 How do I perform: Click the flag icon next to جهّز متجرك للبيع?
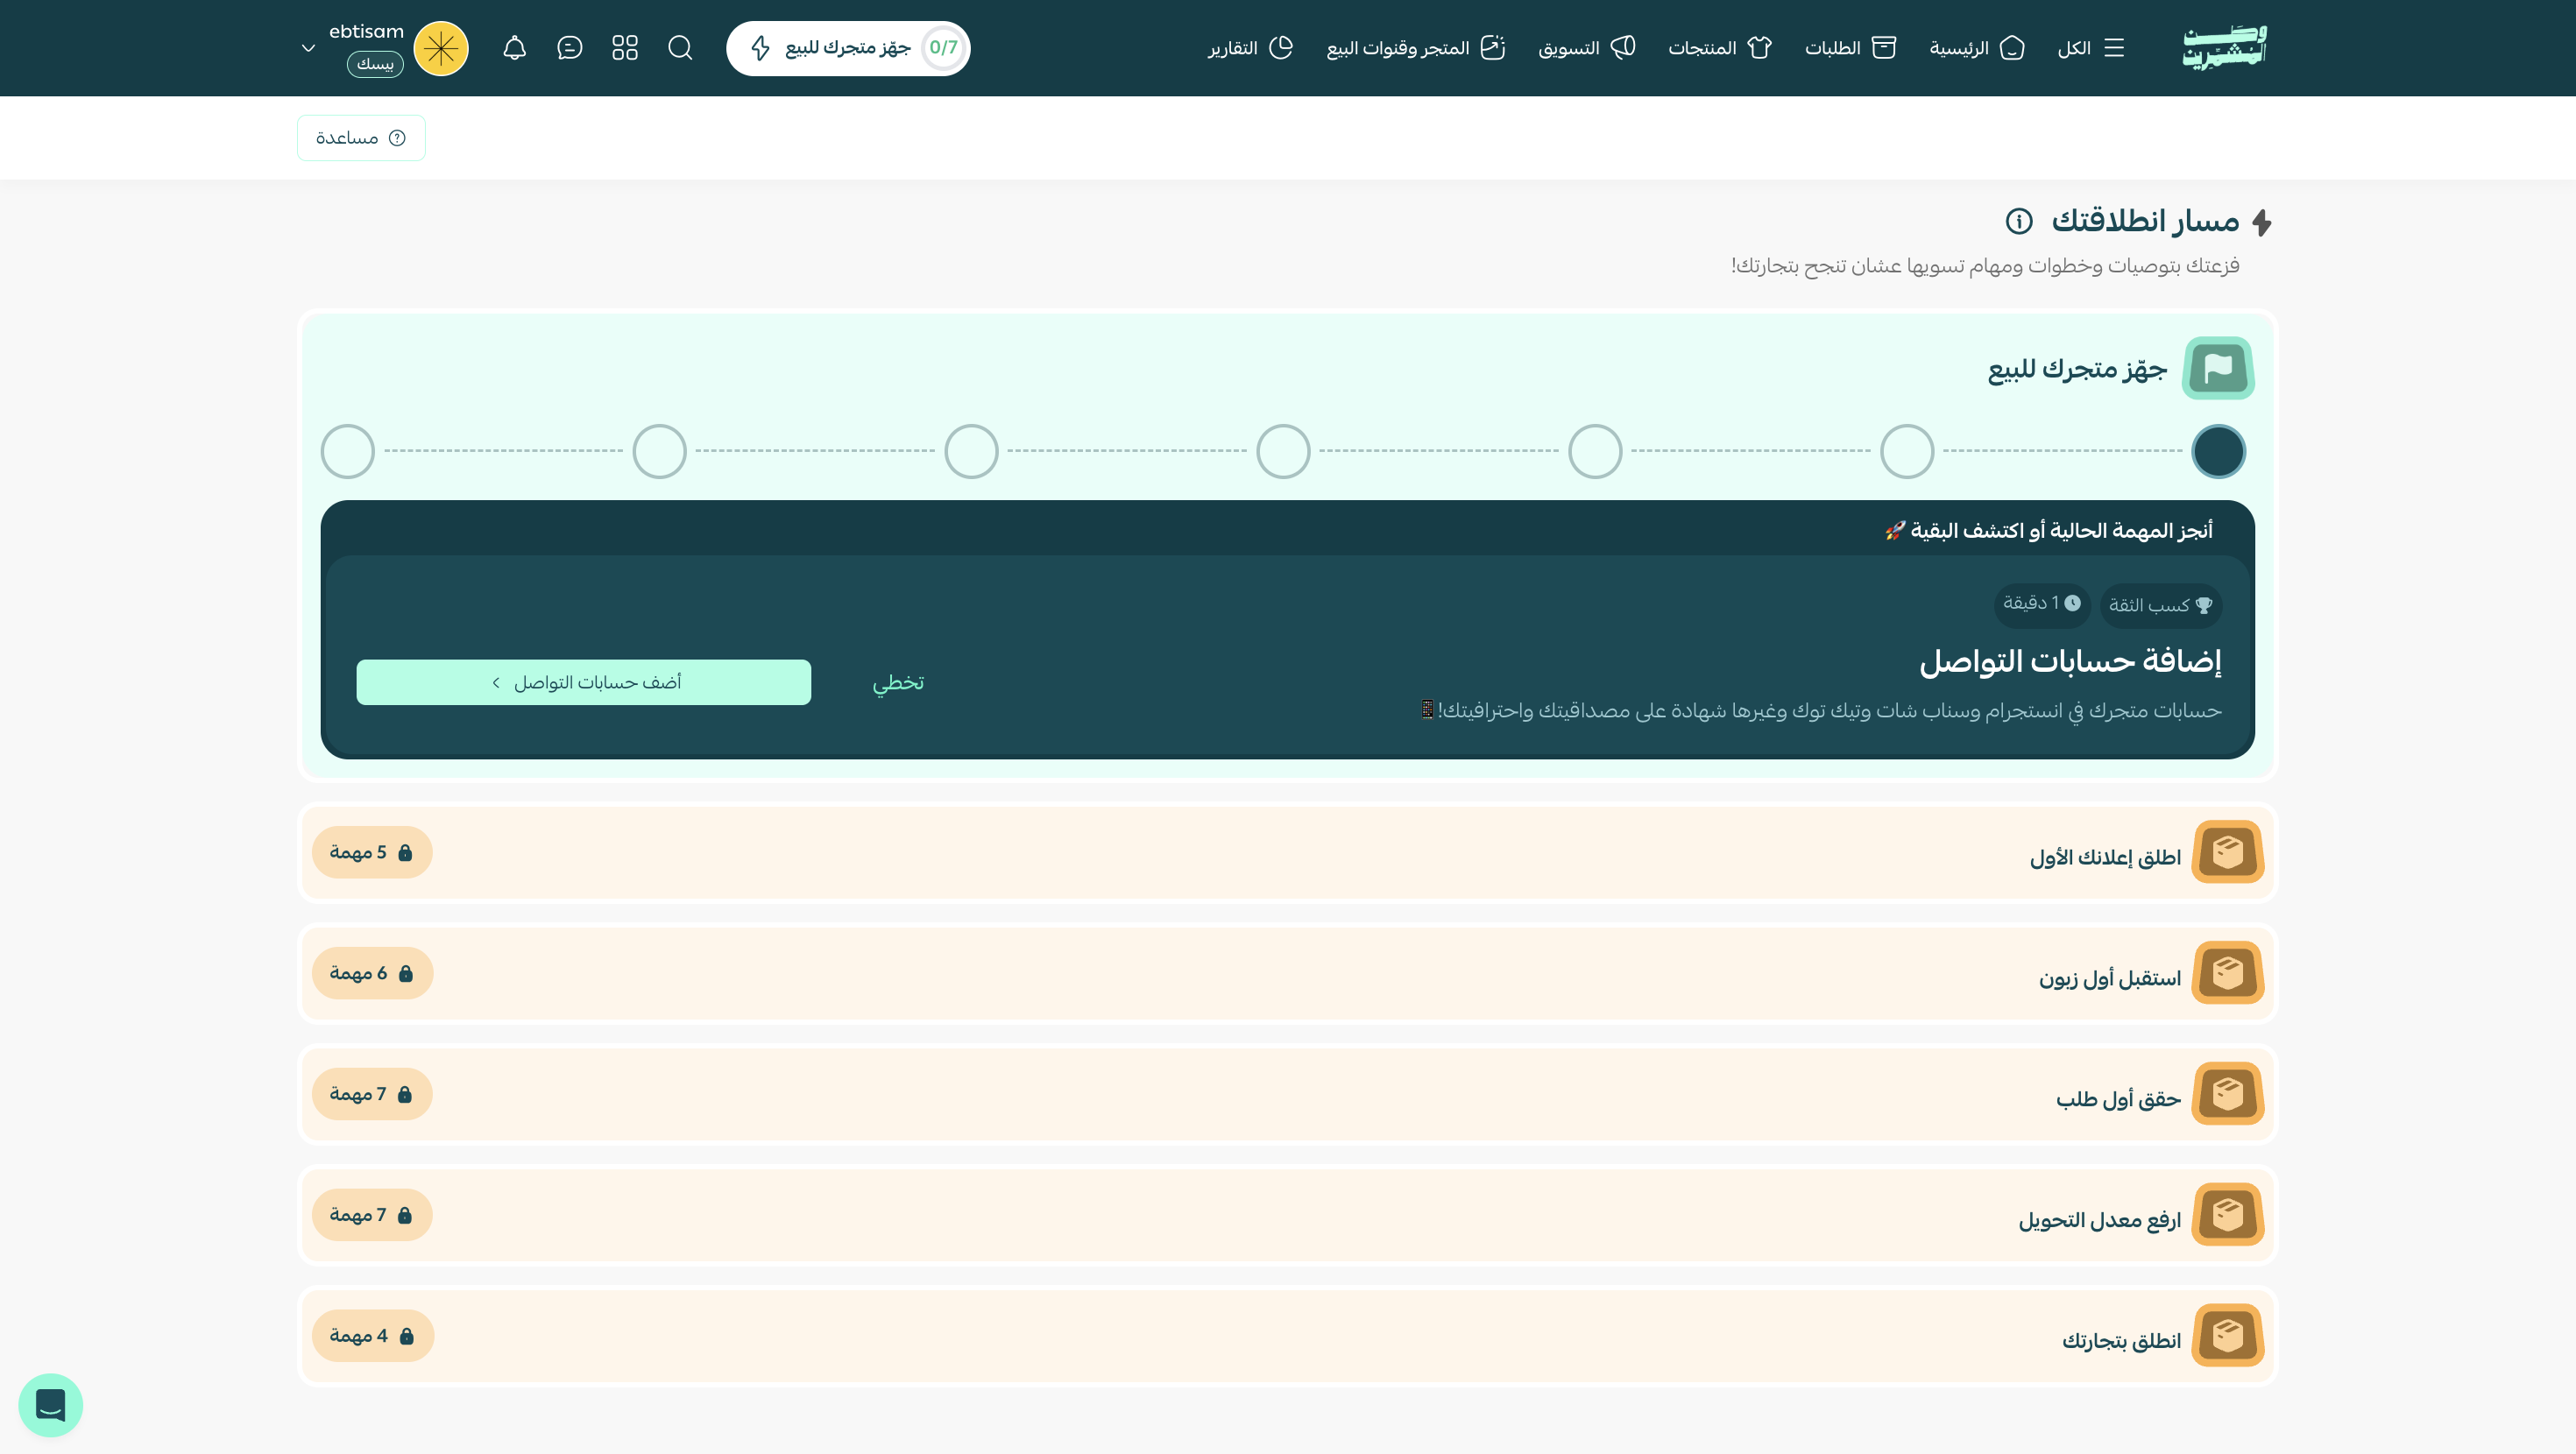[x=2217, y=369]
